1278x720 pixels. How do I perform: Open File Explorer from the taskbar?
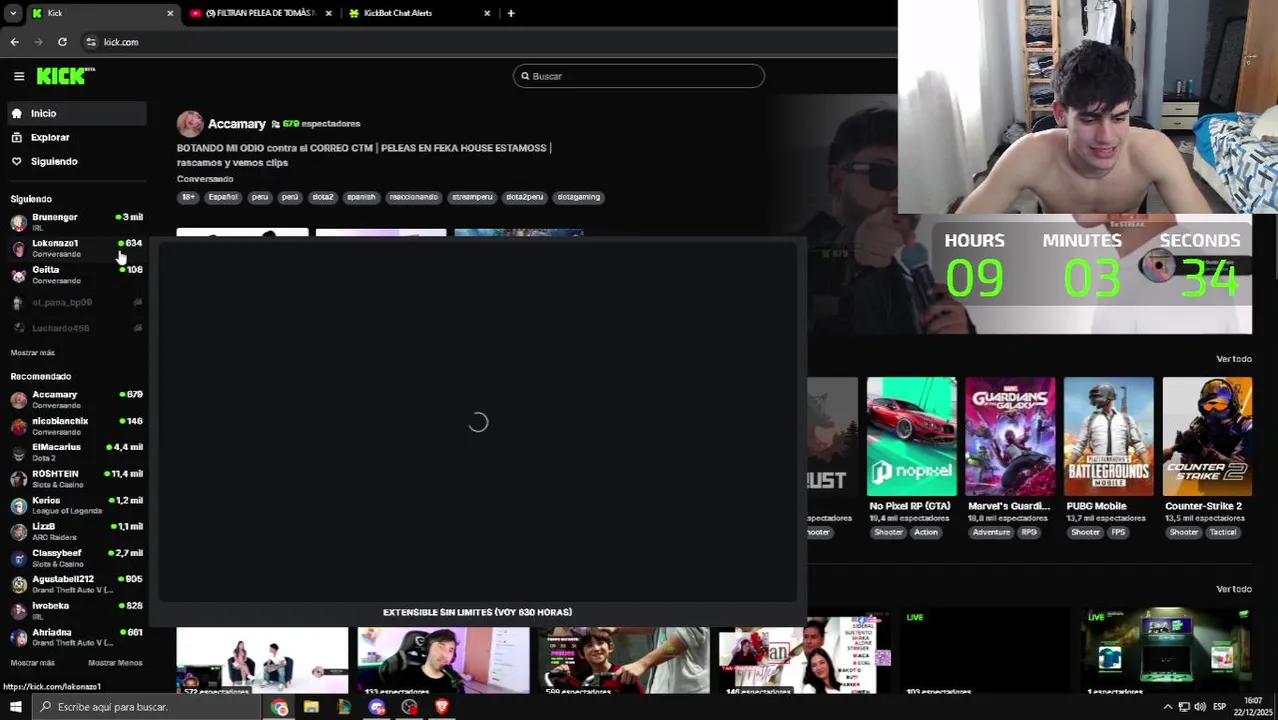pyautogui.click(x=311, y=707)
